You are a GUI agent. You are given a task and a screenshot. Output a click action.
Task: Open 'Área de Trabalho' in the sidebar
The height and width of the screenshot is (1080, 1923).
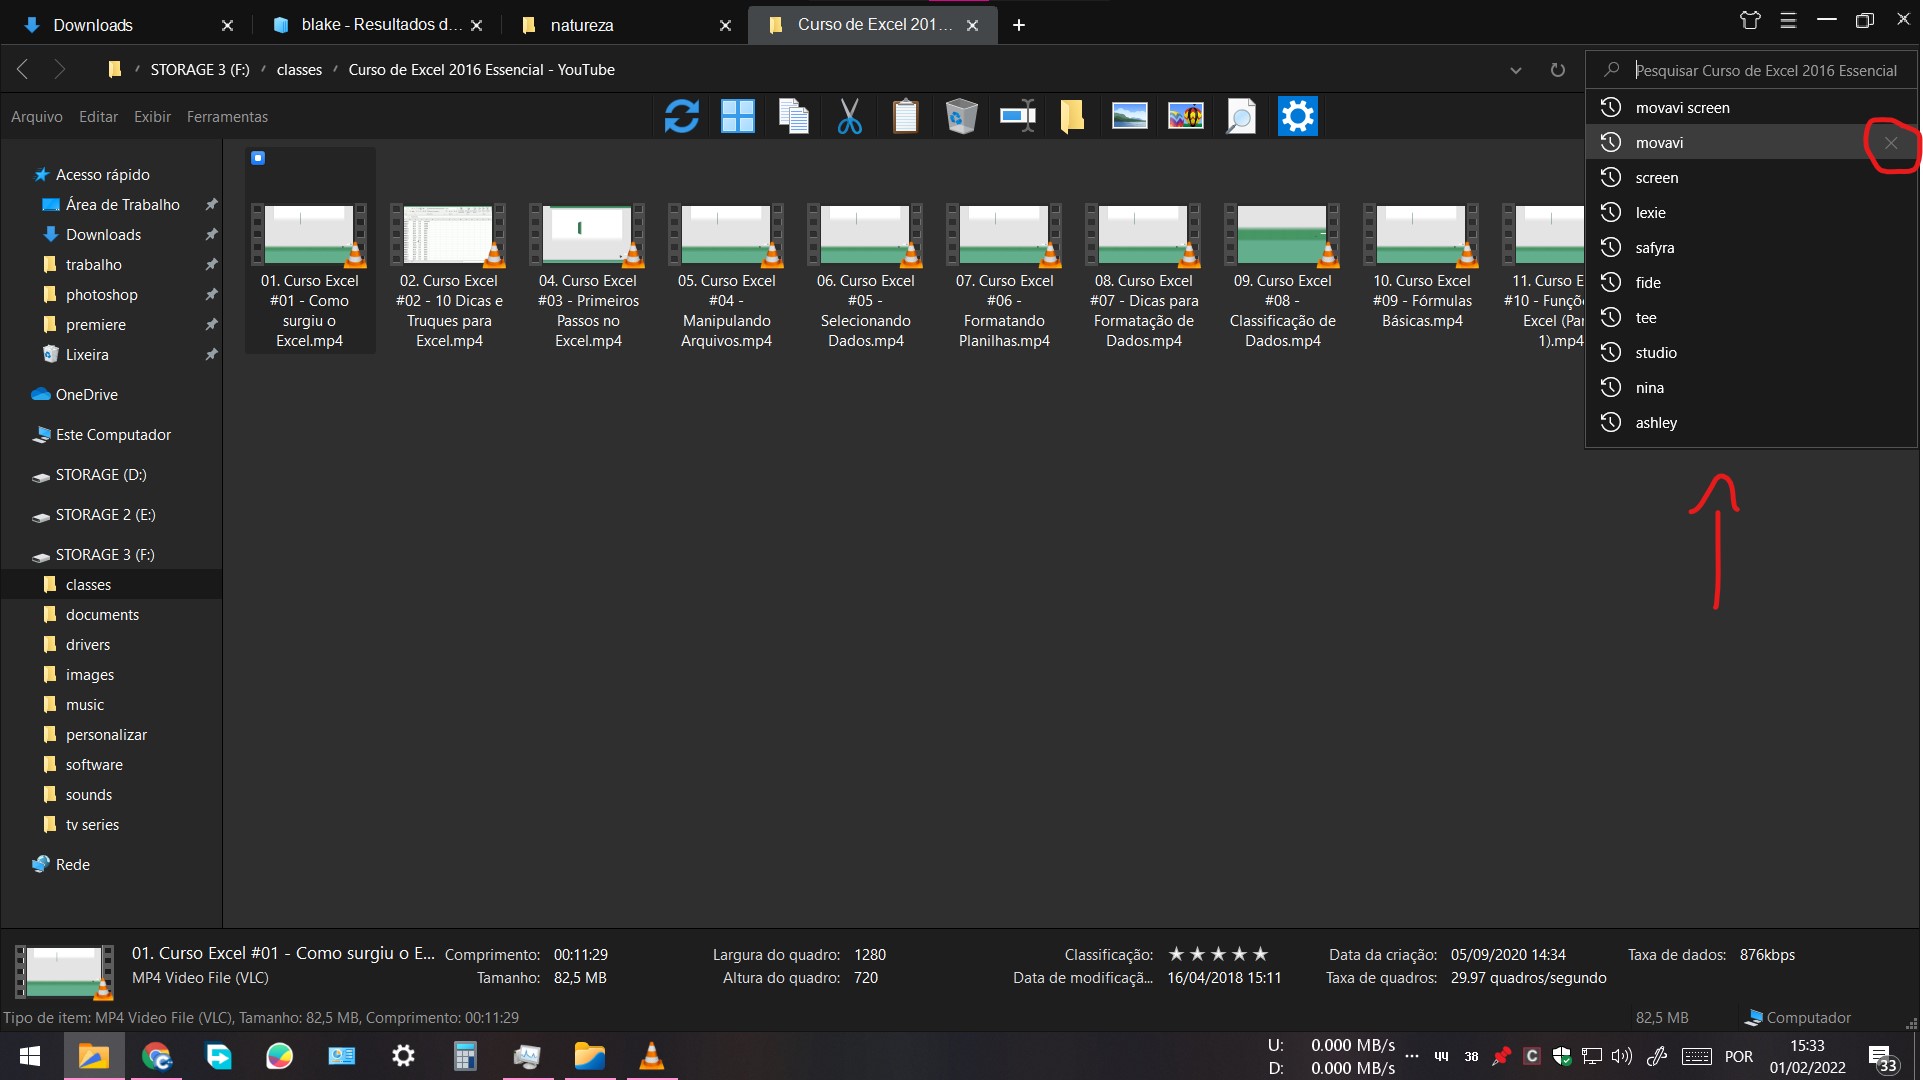[x=122, y=205]
